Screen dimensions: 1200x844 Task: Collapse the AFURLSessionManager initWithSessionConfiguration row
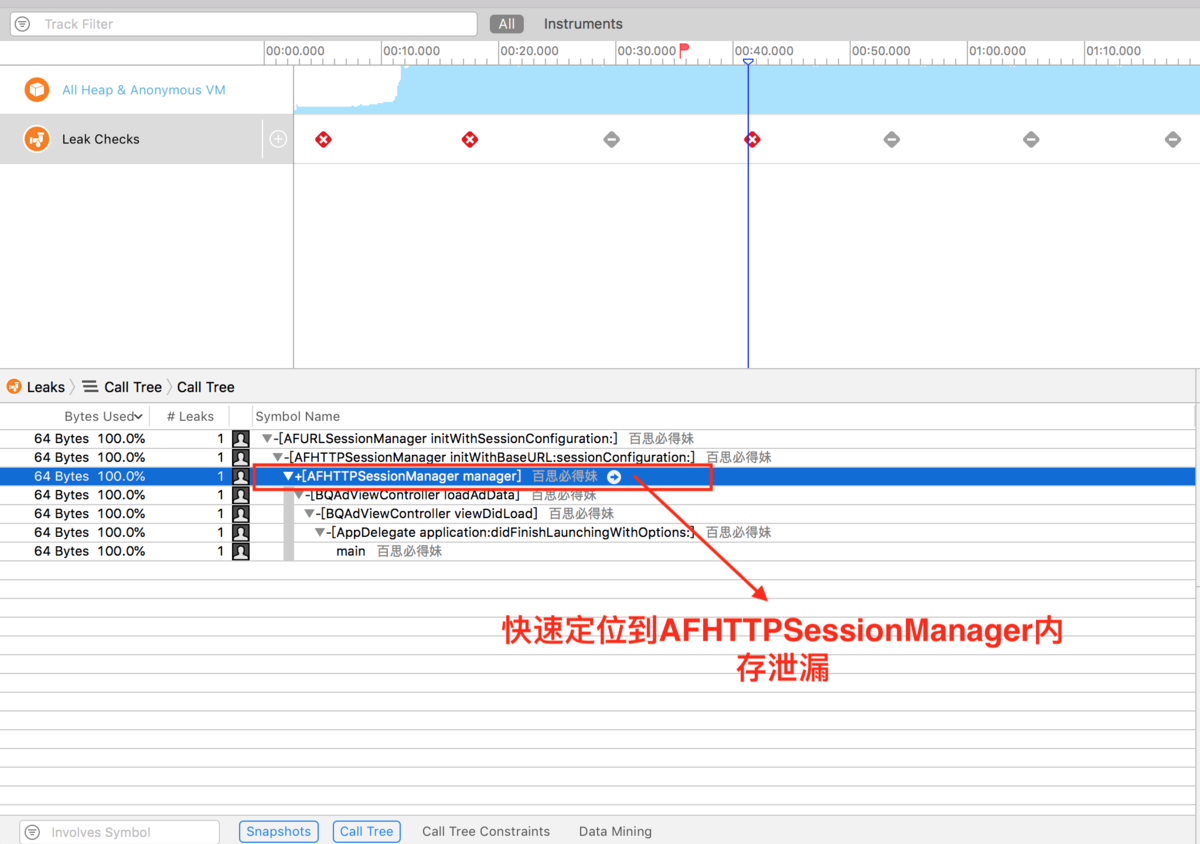[x=267, y=439]
